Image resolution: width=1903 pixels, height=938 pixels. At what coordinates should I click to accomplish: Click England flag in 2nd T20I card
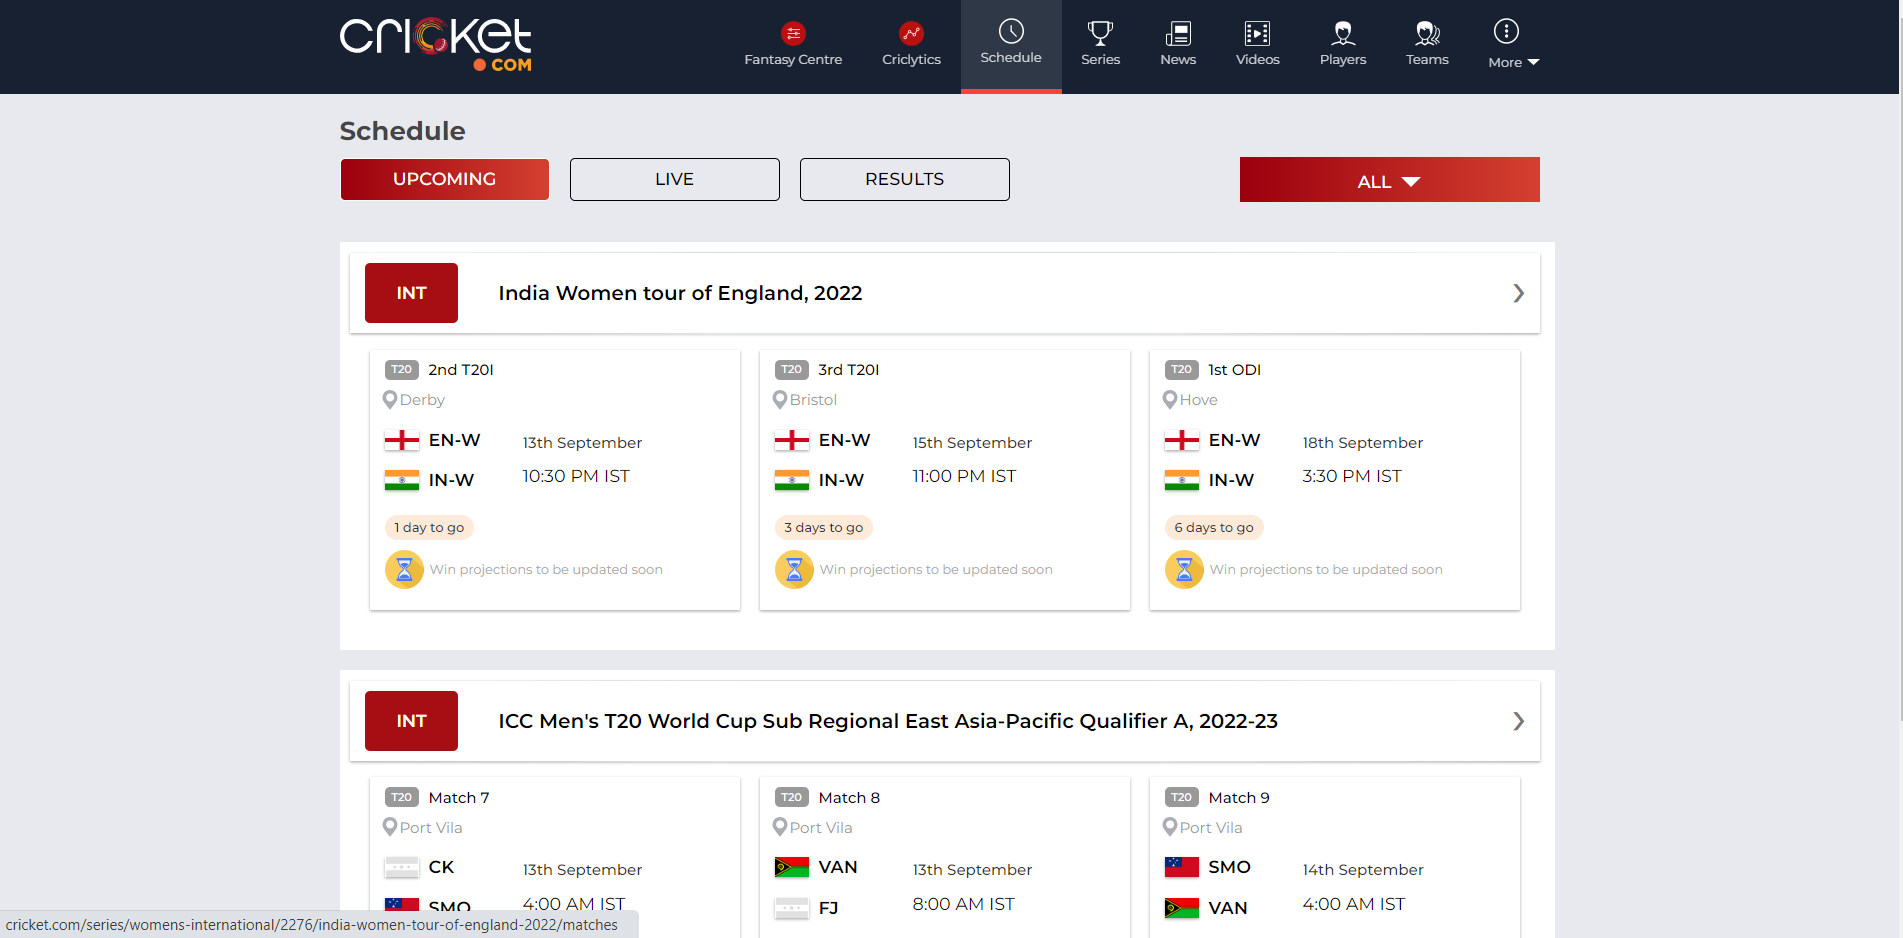(402, 440)
